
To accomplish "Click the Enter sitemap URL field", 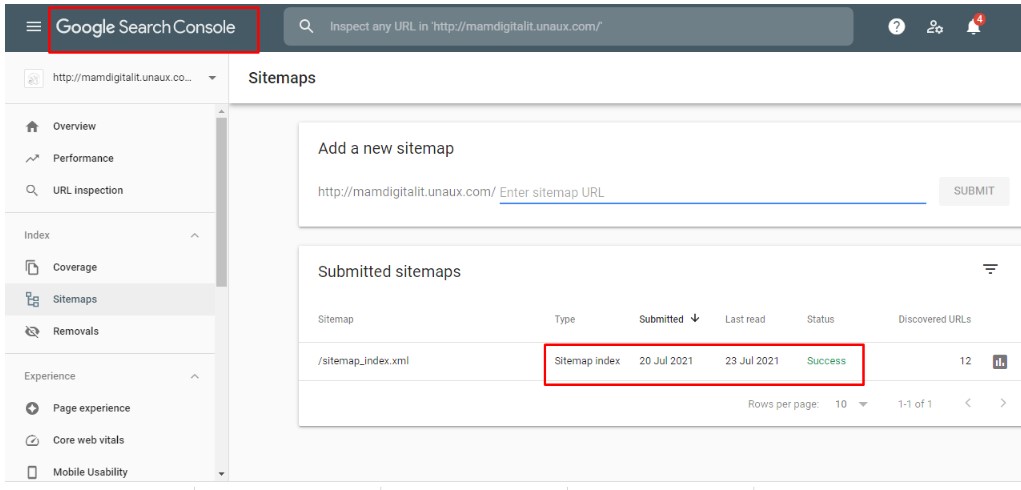I will [x=712, y=192].
